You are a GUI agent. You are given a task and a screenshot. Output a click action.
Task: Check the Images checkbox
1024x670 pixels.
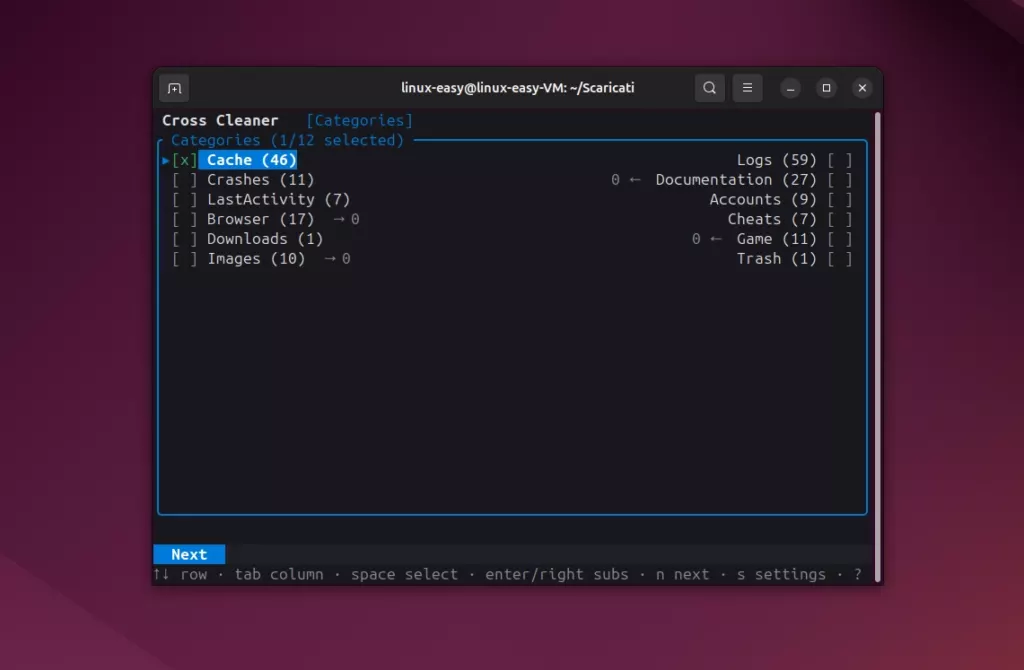pyautogui.click(x=185, y=259)
